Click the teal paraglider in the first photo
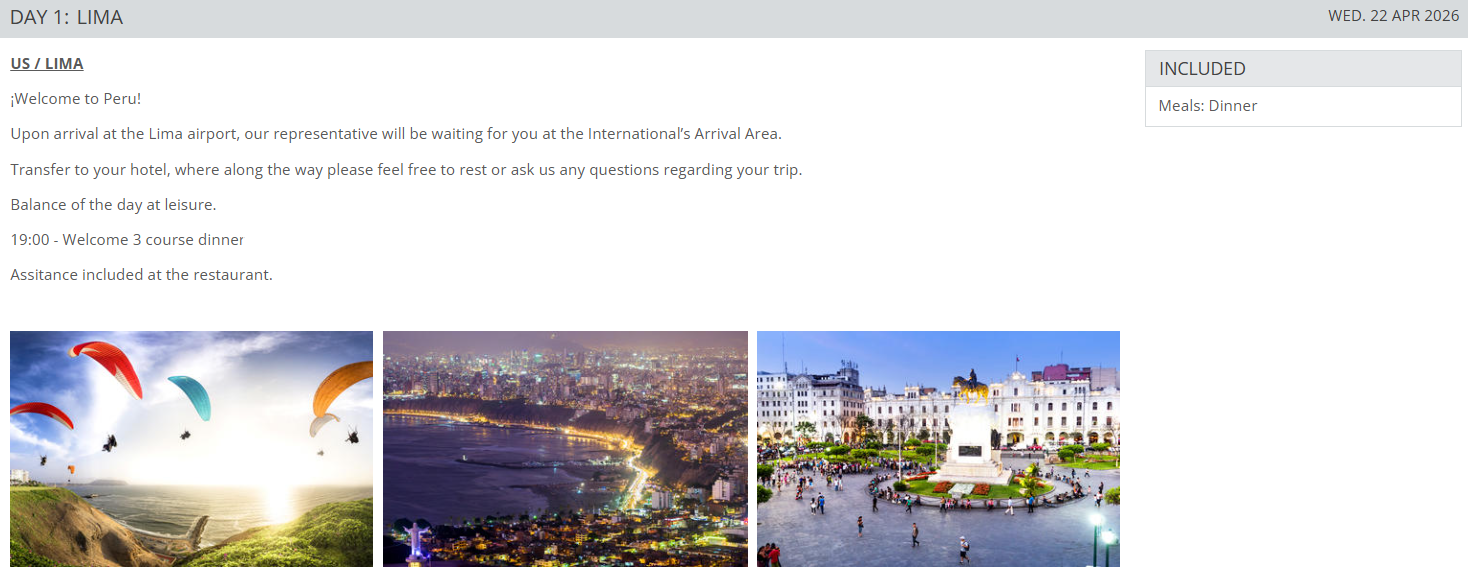This screenshot has width=1468, height=571. [190, 397]
